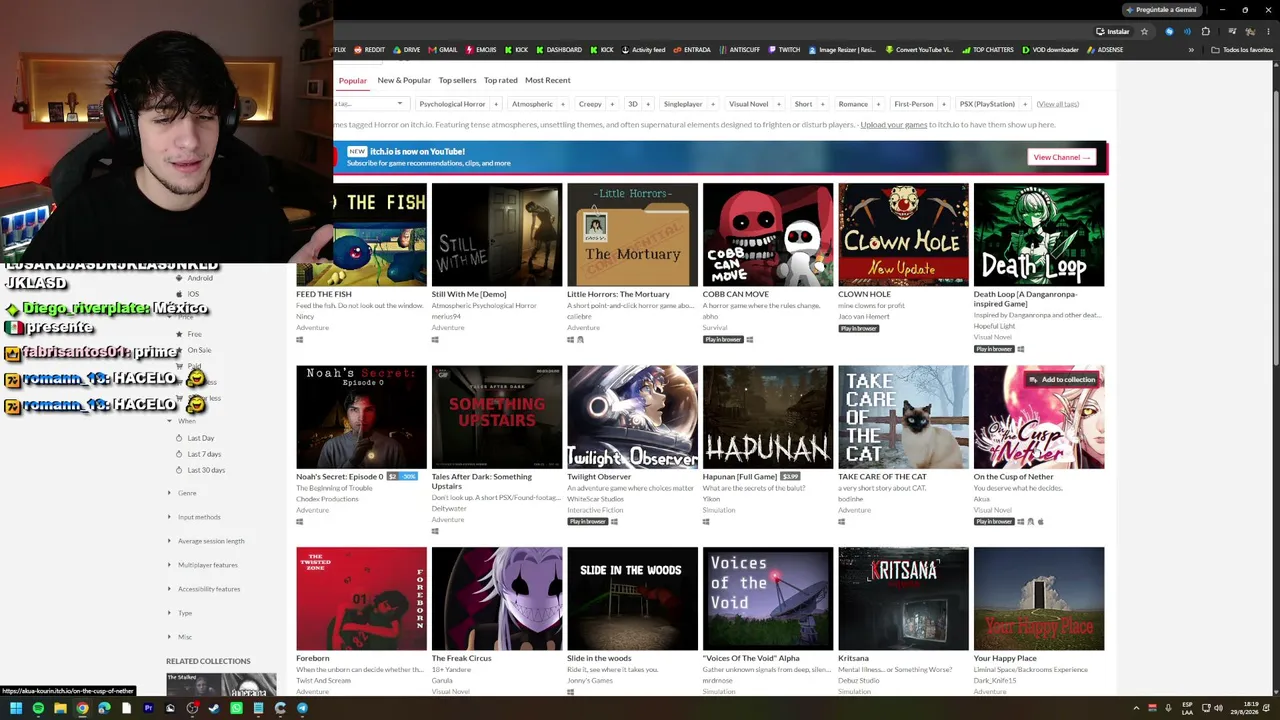
Task: Expand the Accessibility features filter
Action: point(208,589)
